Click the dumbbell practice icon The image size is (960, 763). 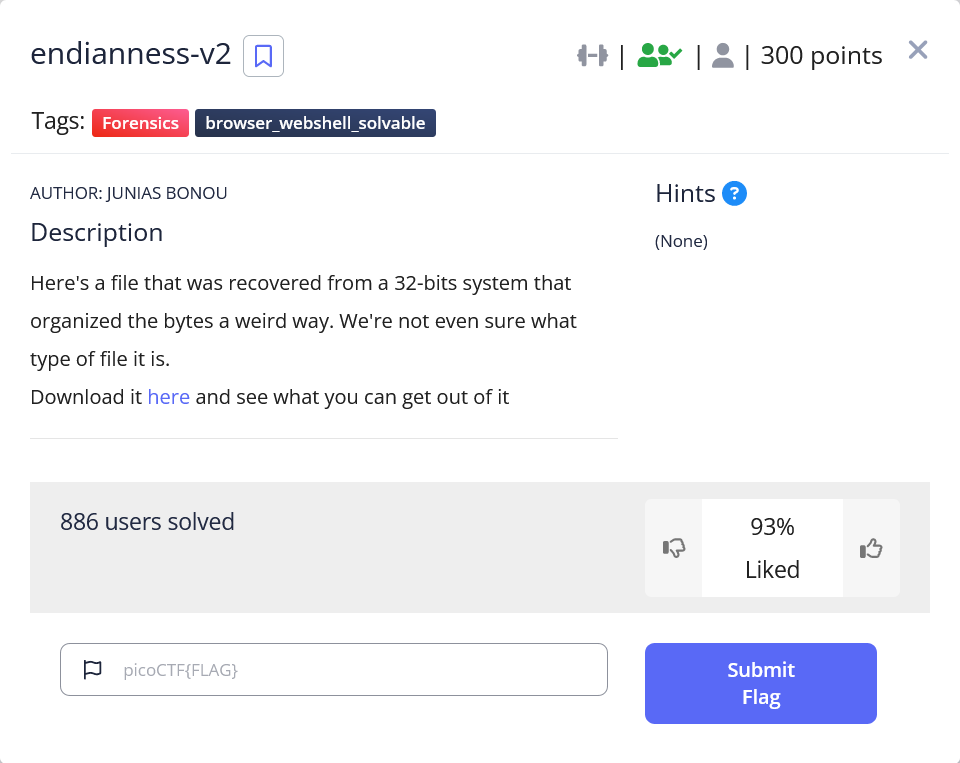[x=592, y=56]
